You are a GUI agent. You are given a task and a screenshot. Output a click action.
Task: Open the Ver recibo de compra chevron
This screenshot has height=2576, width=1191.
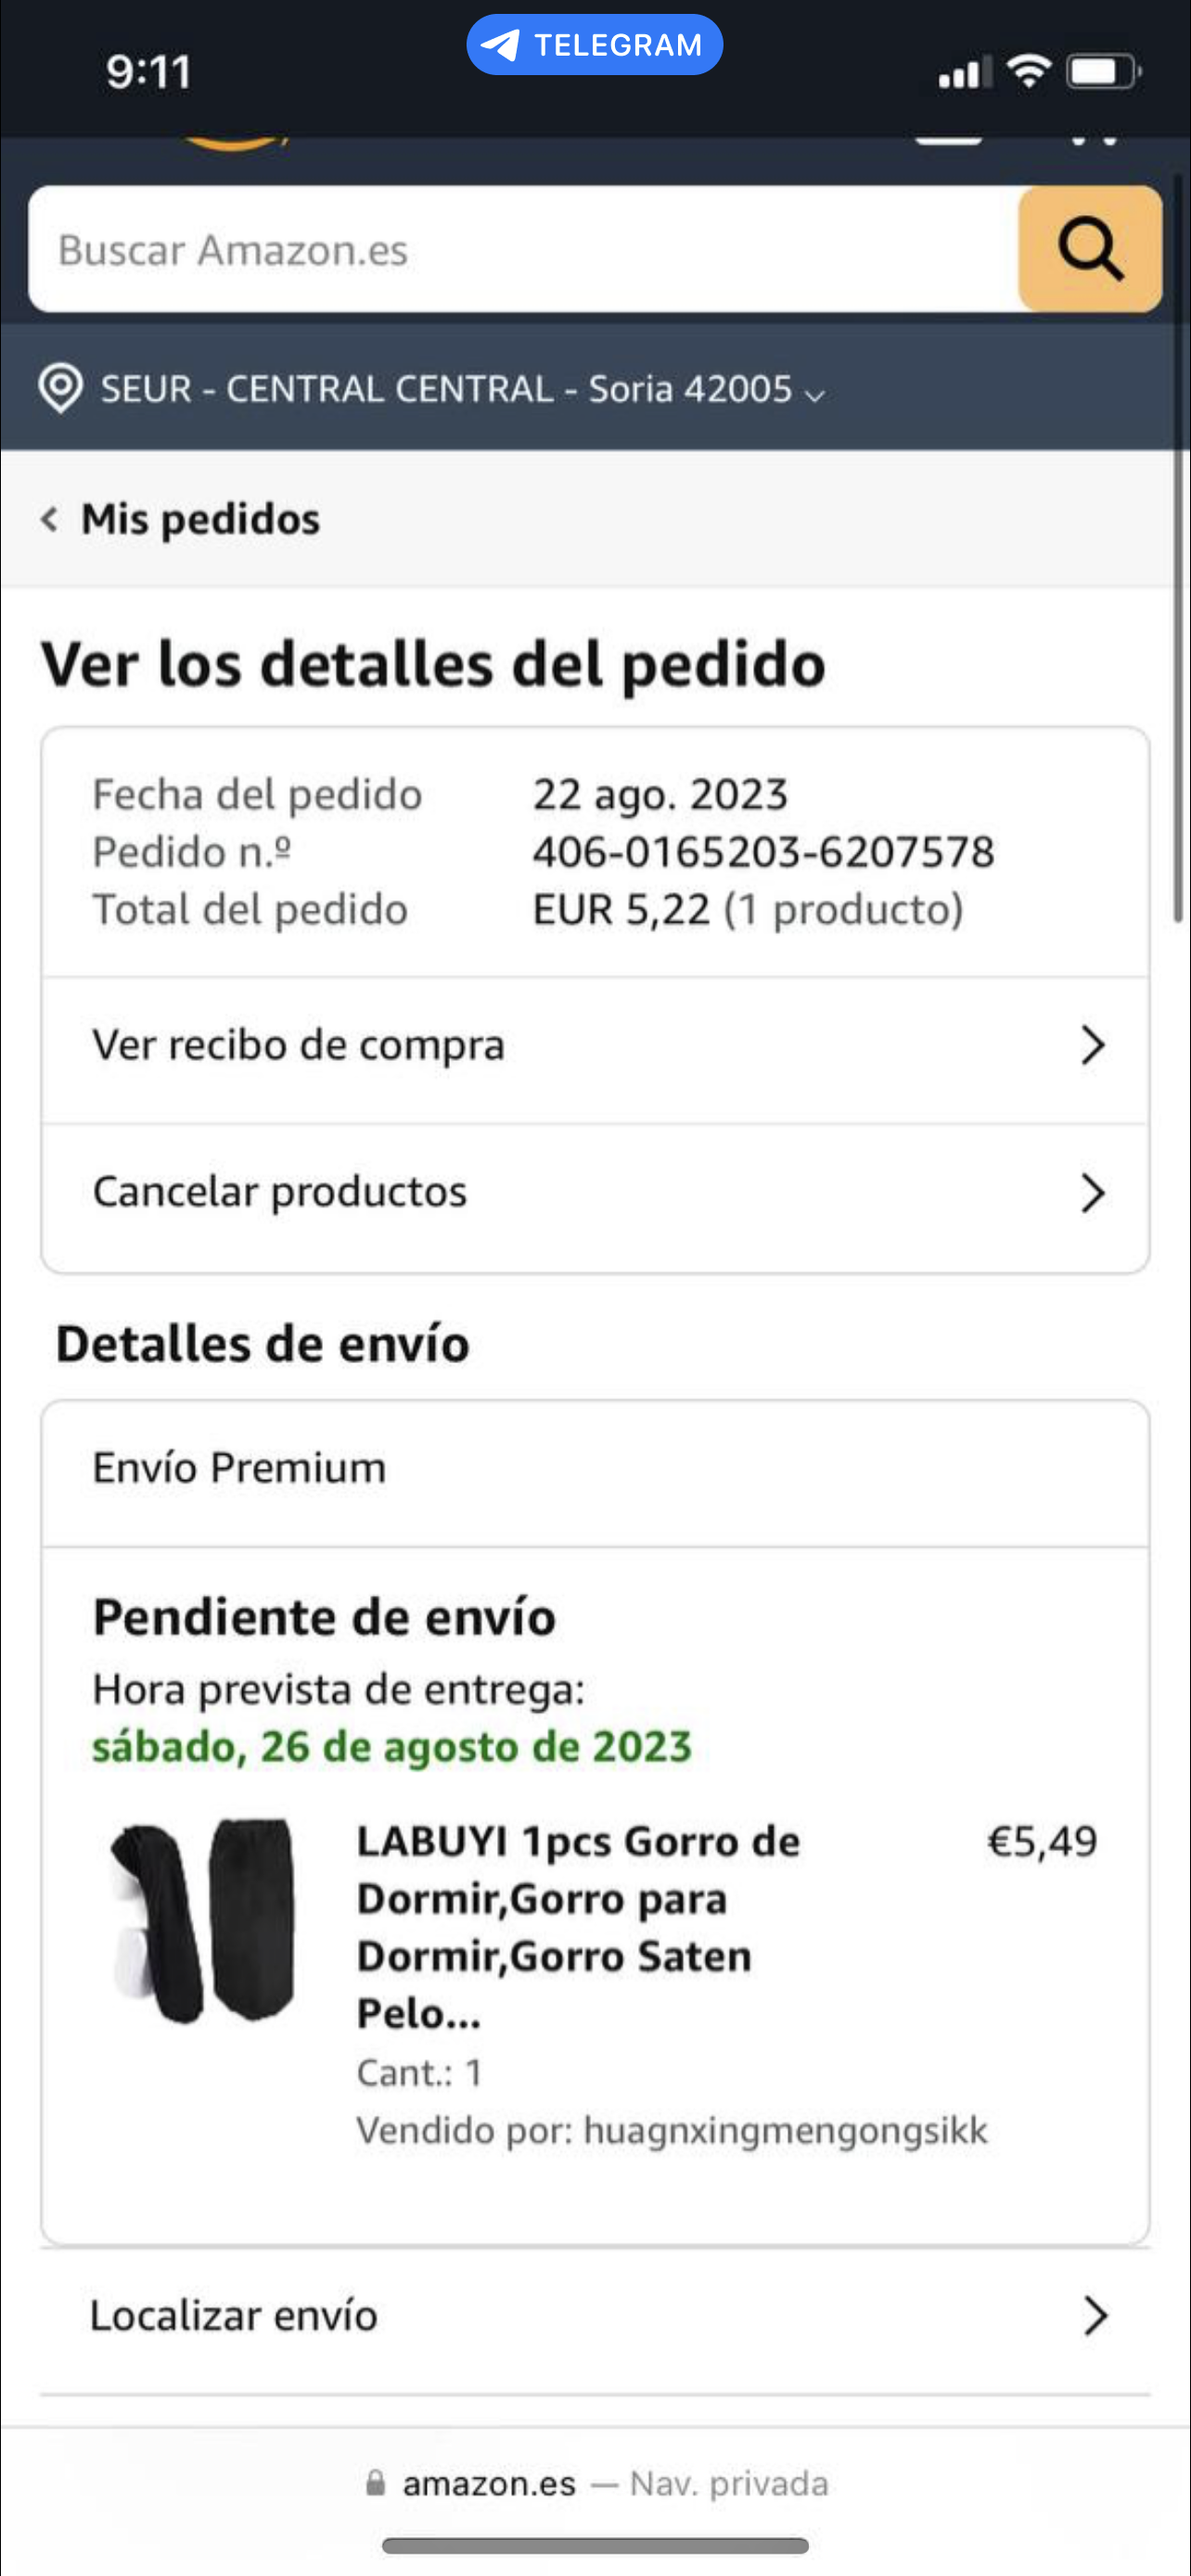point(1092,1045)
